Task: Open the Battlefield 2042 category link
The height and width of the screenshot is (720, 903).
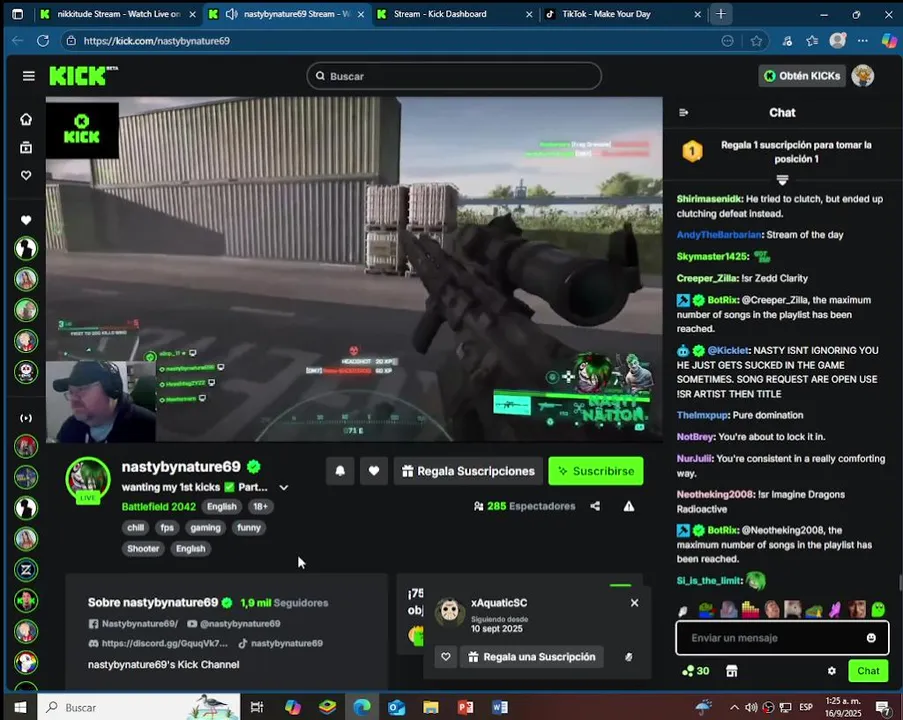Action: click(x=159, y=506)
